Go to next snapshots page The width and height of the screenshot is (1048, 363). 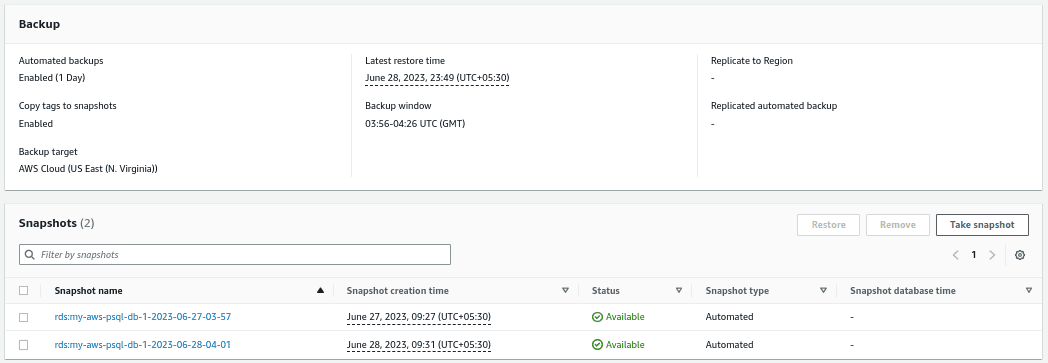[992, 255]
